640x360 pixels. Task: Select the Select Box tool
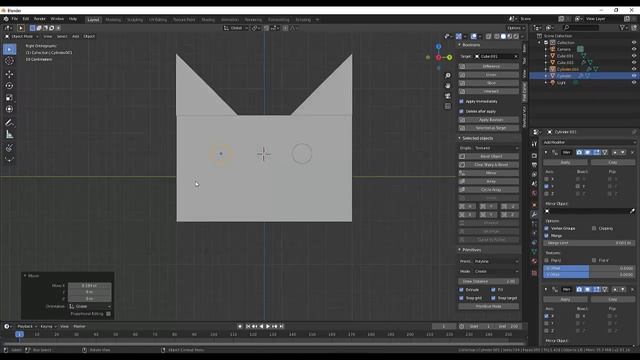pyautogui.click(x=9, y=49)
